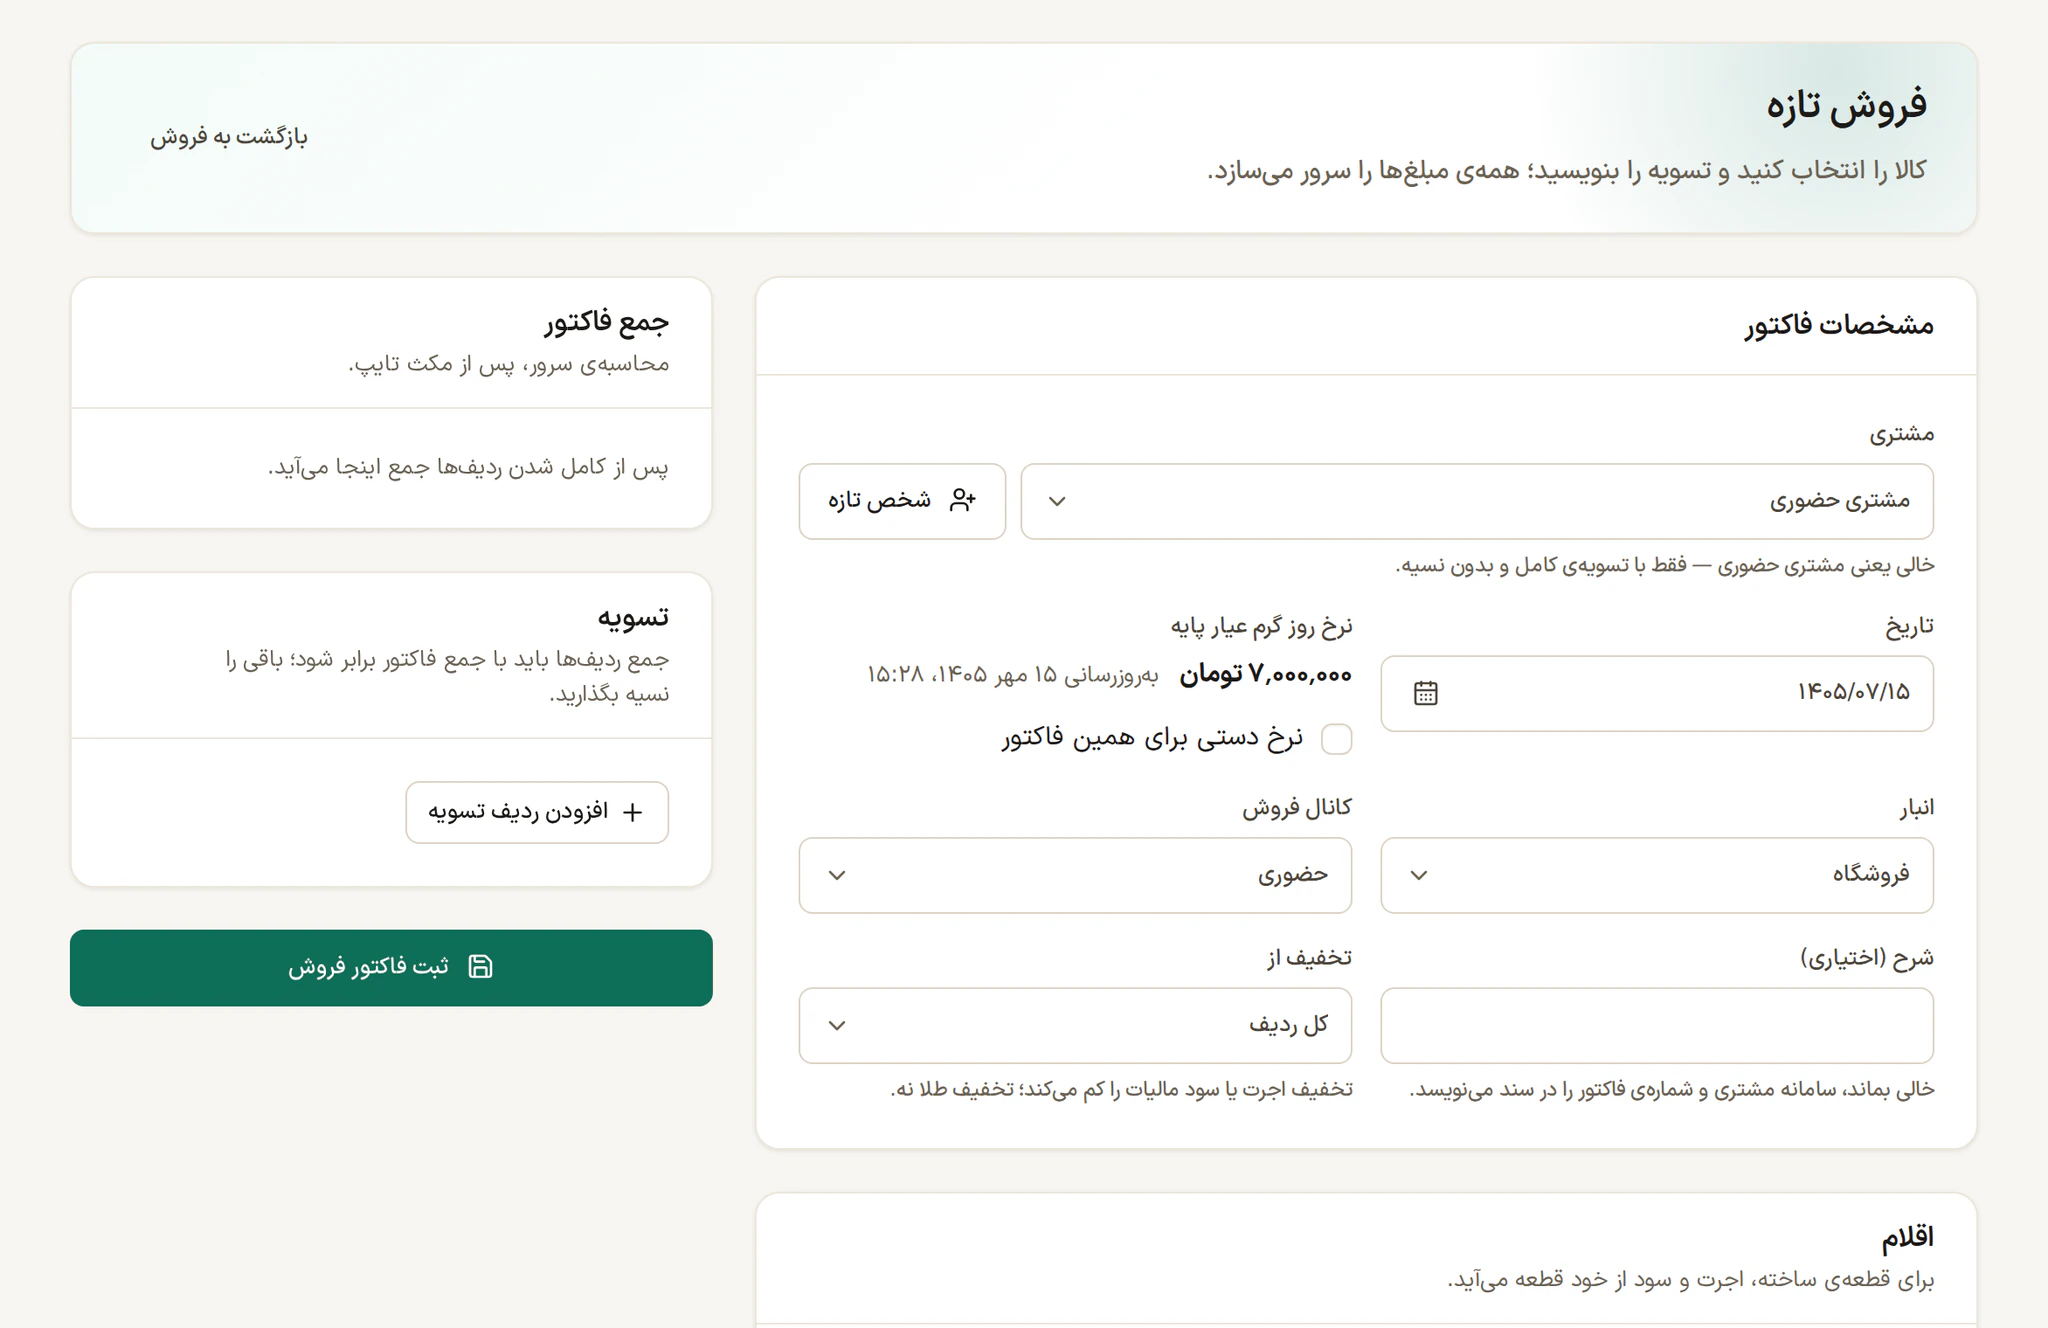
Task: Click the مشخصات فاکتور section title
Action: click(1839, 325)
